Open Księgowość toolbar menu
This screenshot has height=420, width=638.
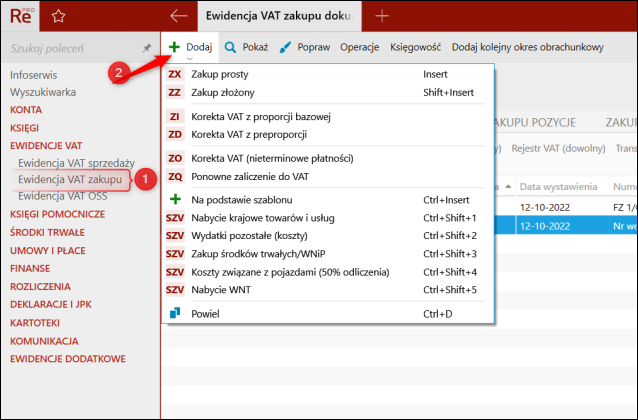(415, 46)
